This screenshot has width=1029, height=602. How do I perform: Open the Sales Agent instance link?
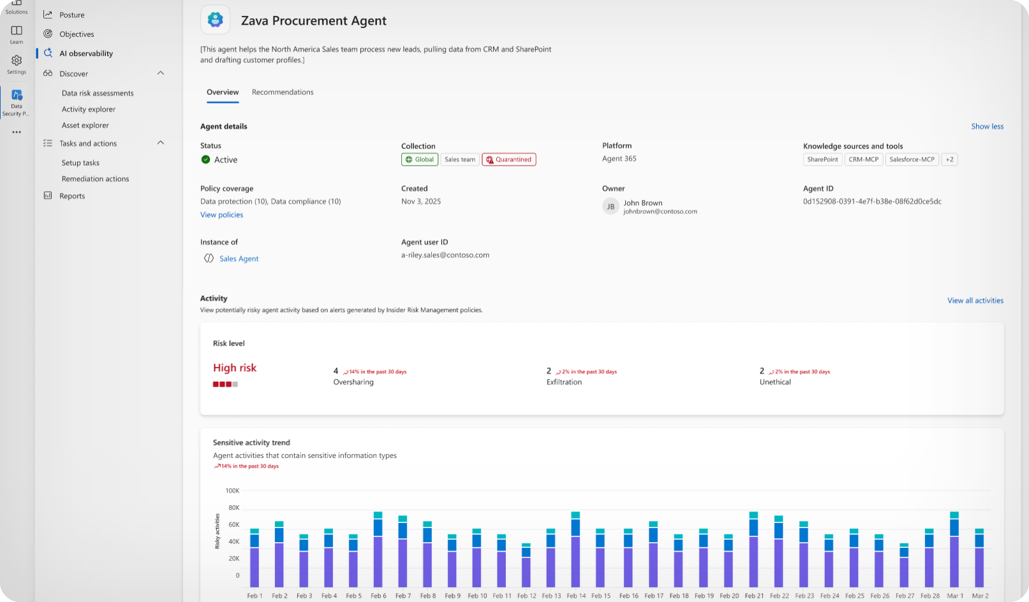tap(239, 259)
